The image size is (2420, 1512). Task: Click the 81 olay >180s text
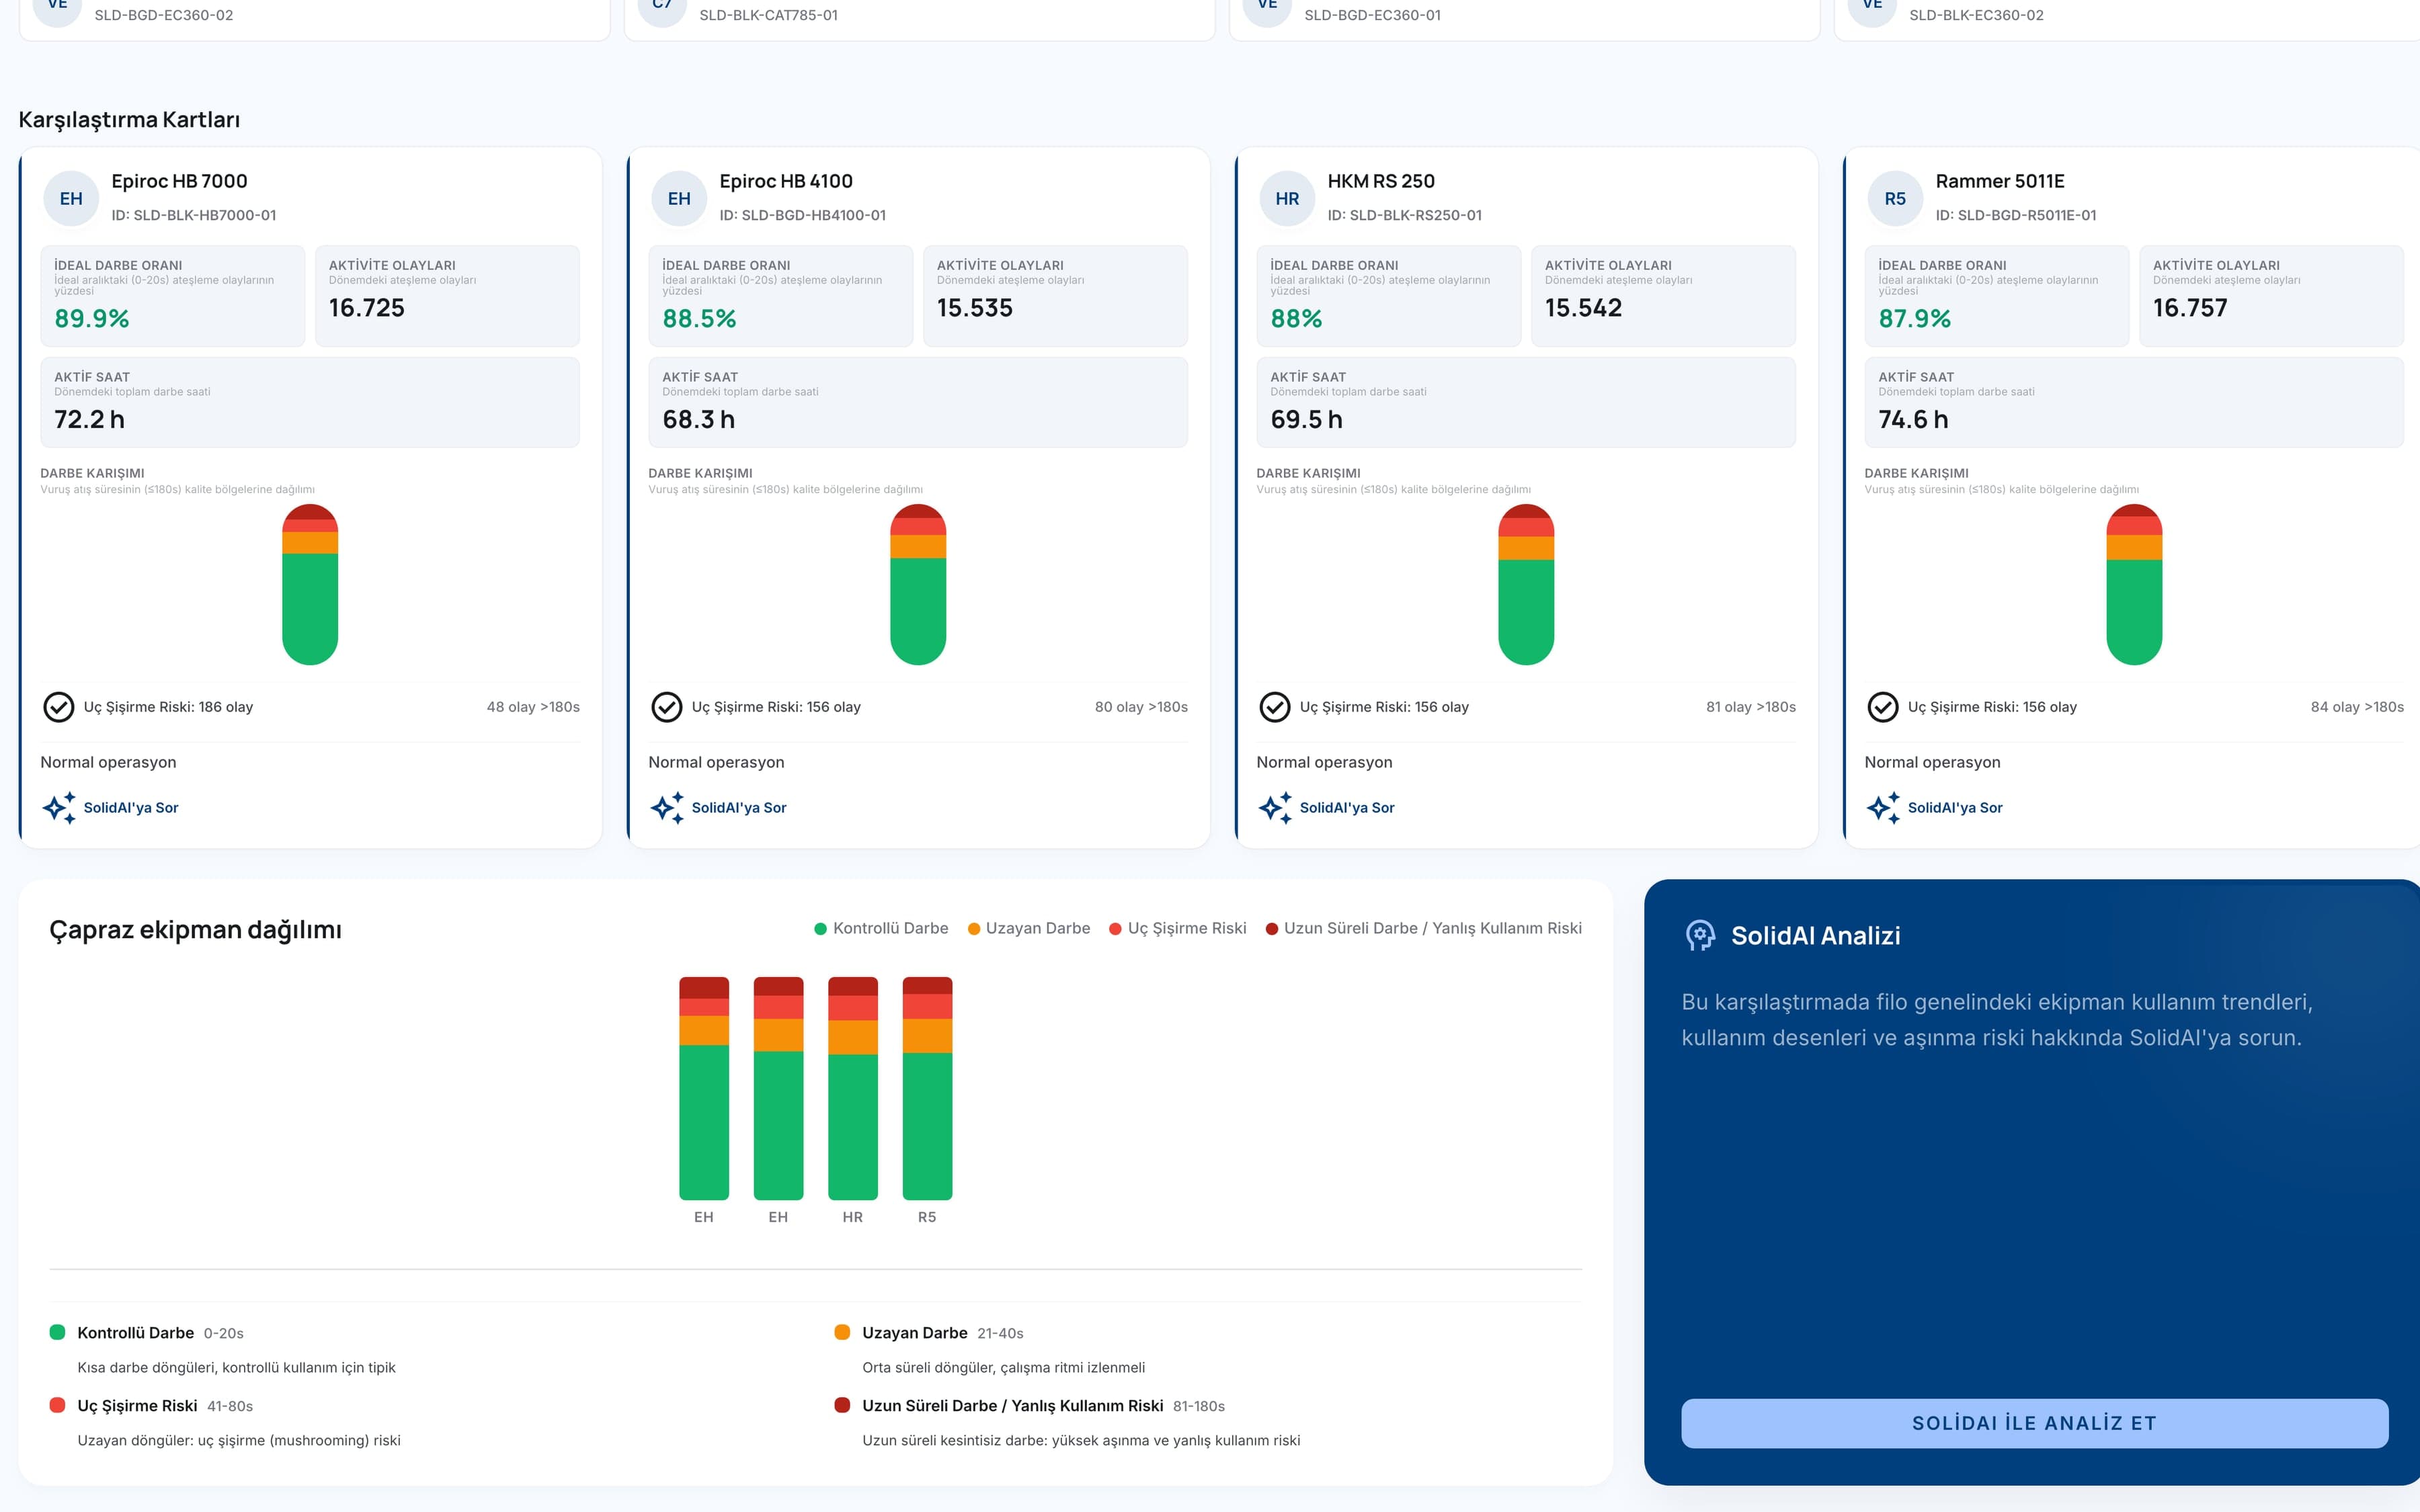coord(1751,707)
